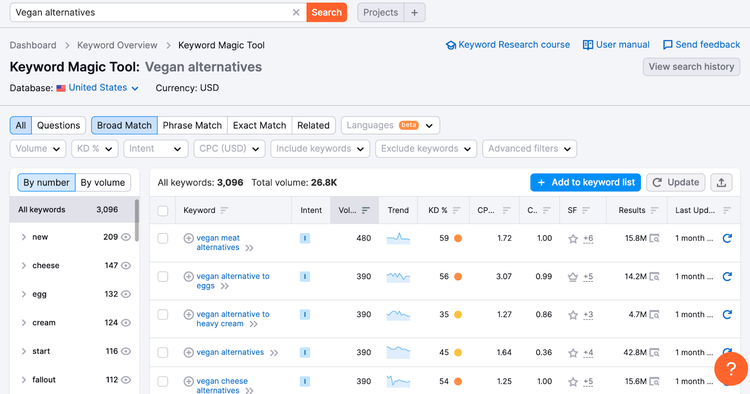
Task: Click Intent badge for vegan meat alternatives
Action: 305,238
